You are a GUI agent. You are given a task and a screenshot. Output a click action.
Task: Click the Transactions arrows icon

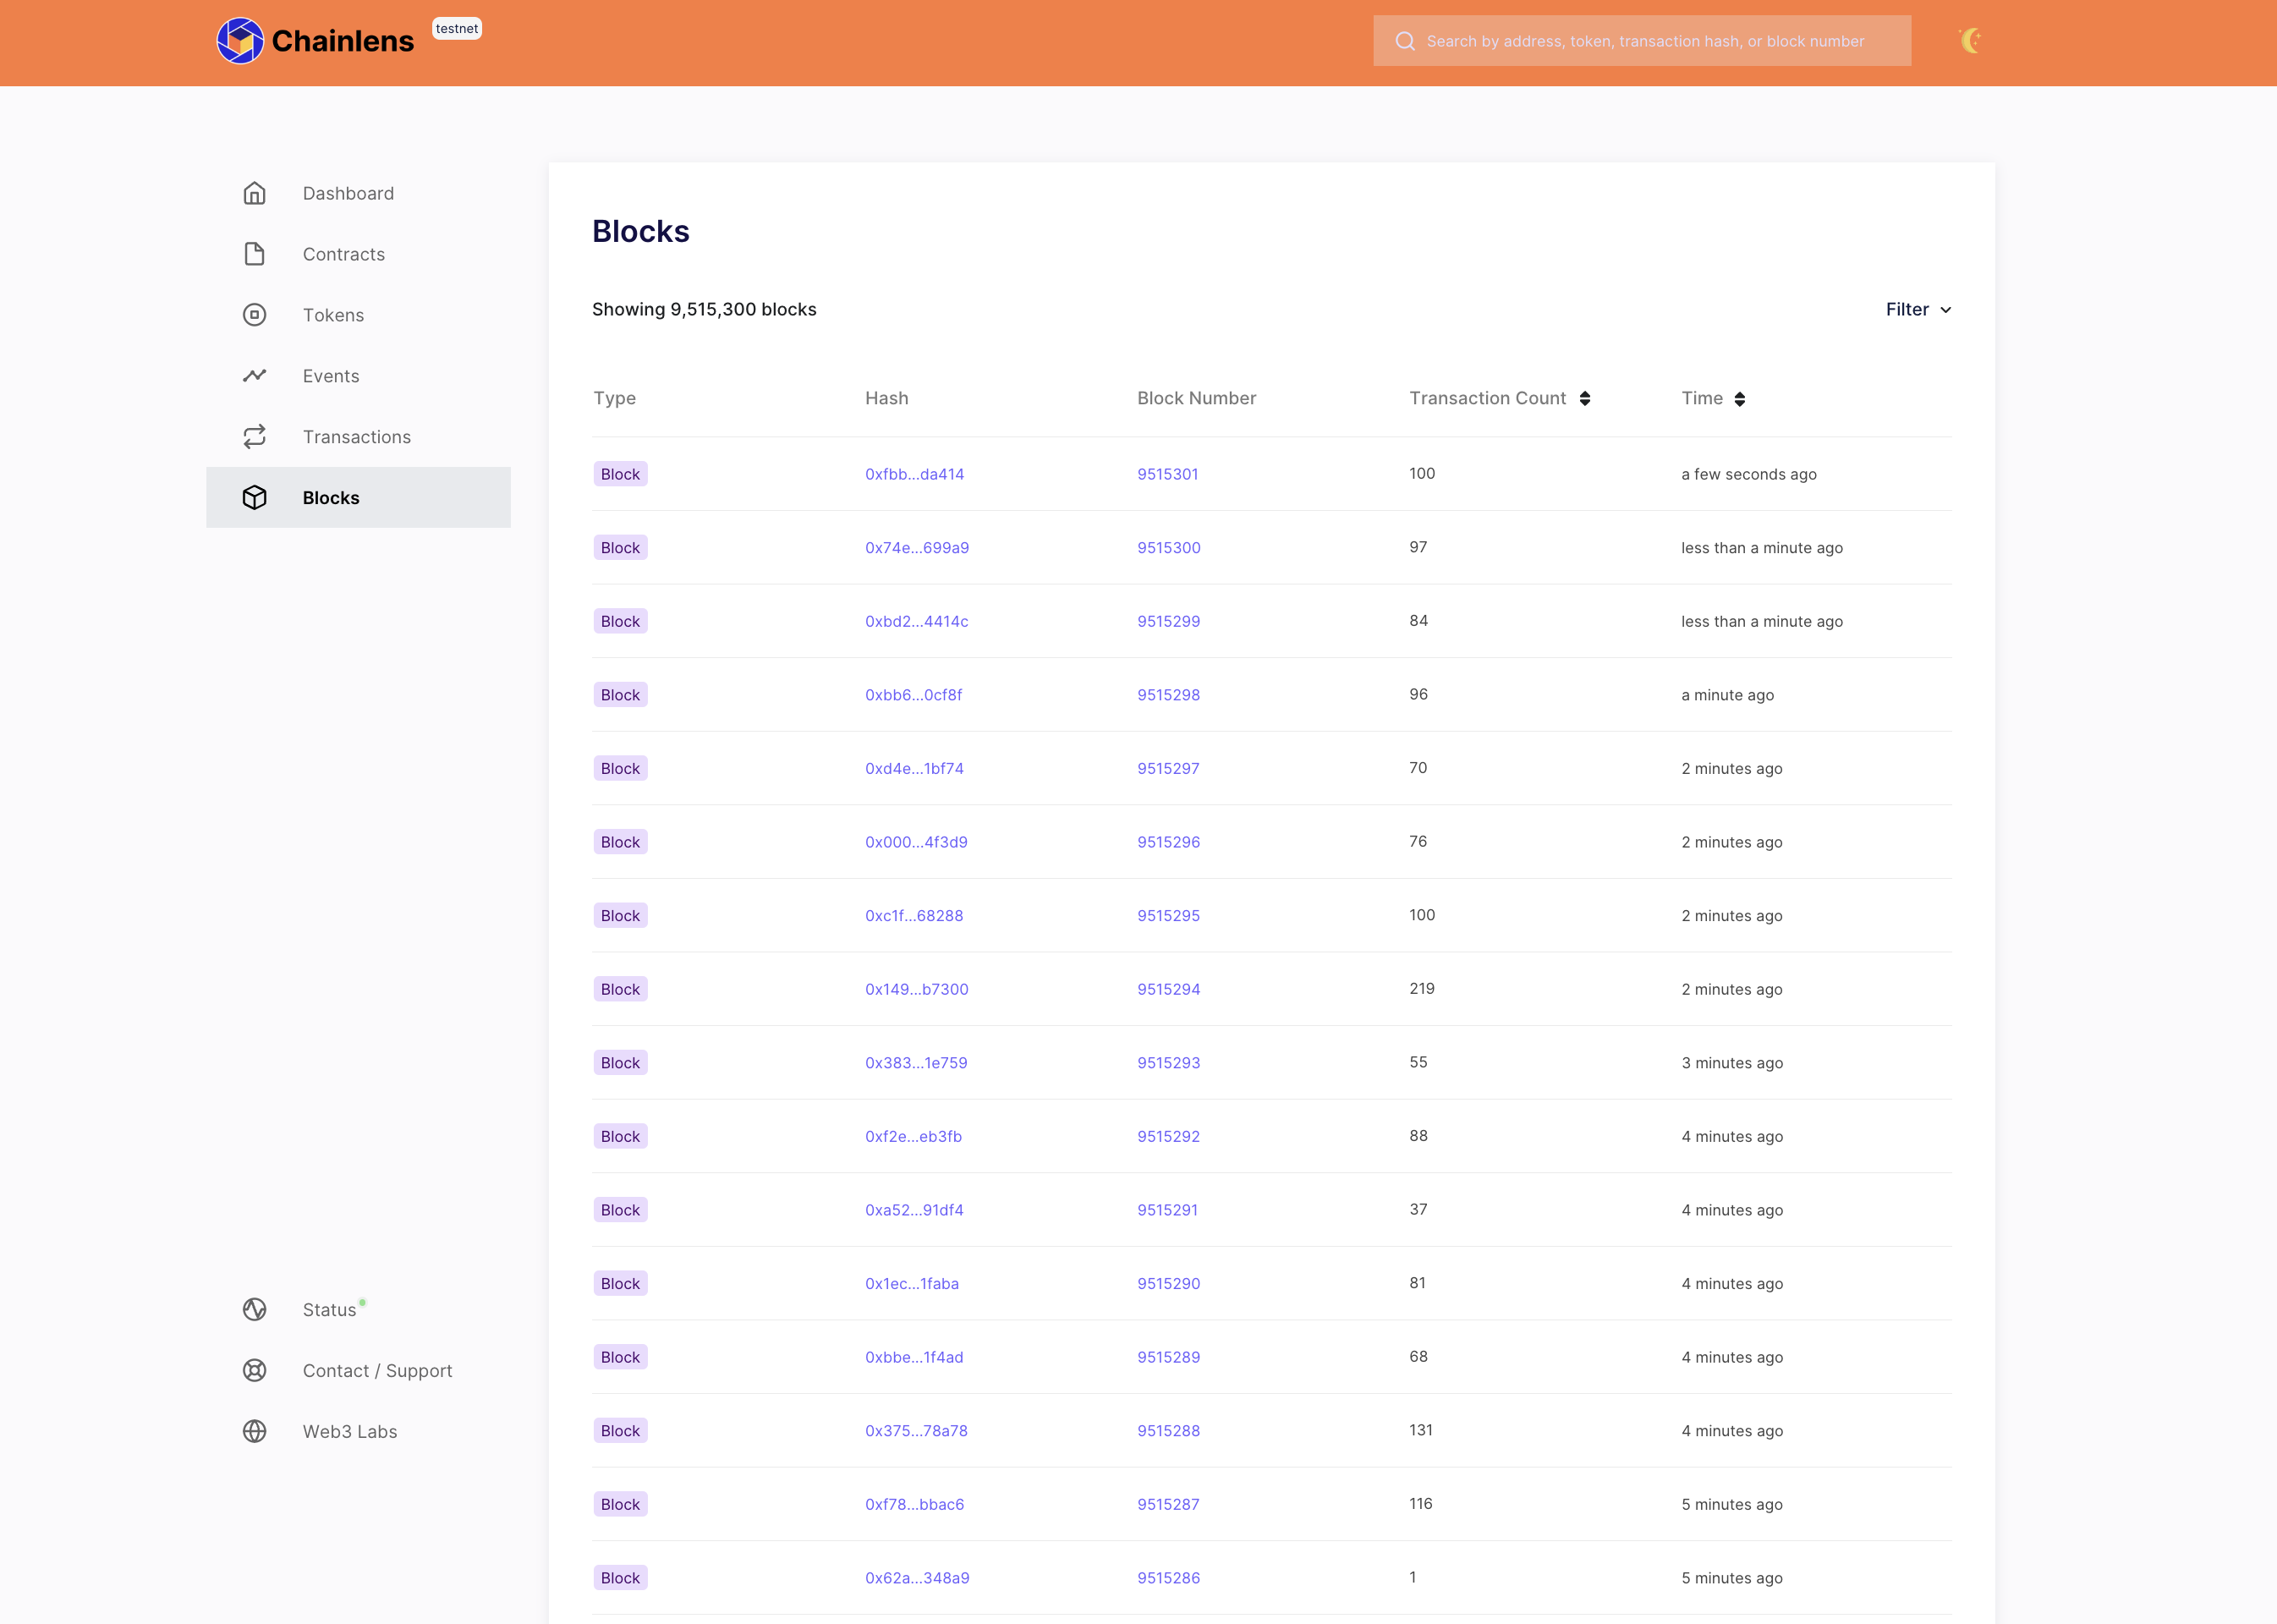point(254,437)
